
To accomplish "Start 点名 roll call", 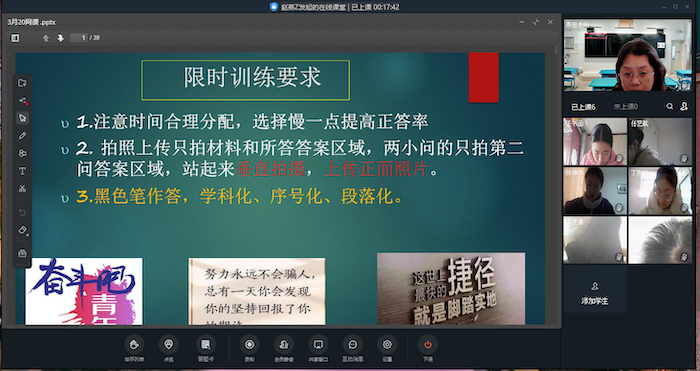I will click(168, 348).
